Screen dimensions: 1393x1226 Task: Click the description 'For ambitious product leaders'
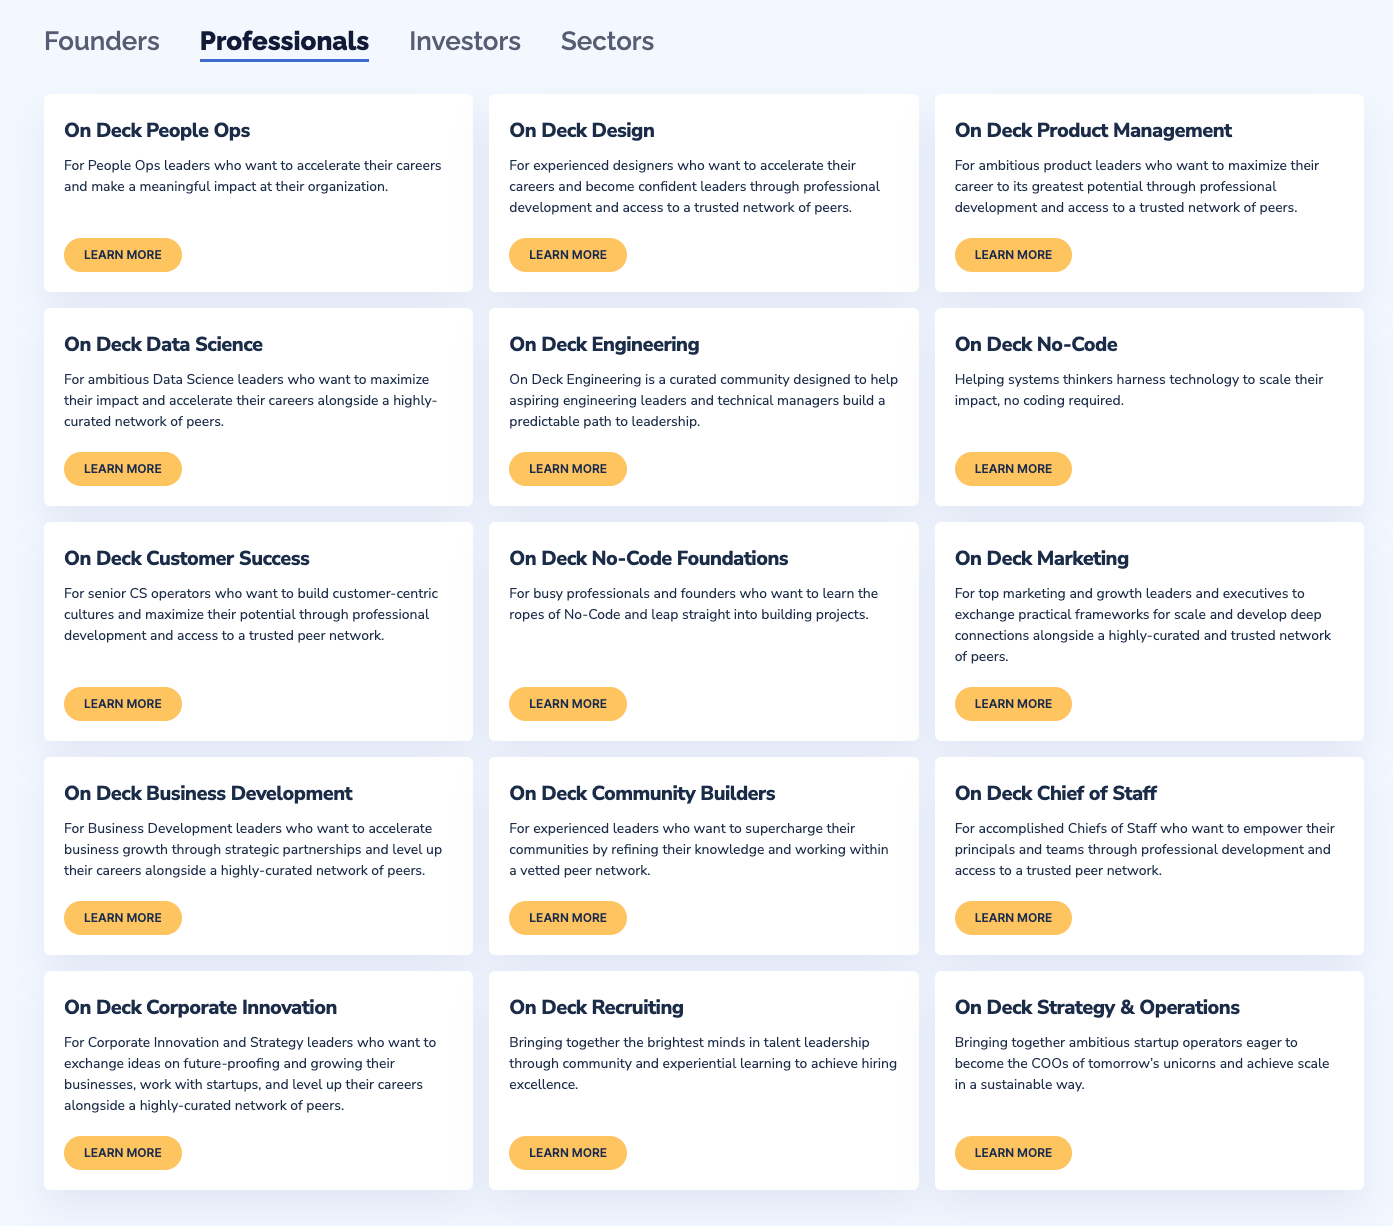click(x=1137, y=186)
